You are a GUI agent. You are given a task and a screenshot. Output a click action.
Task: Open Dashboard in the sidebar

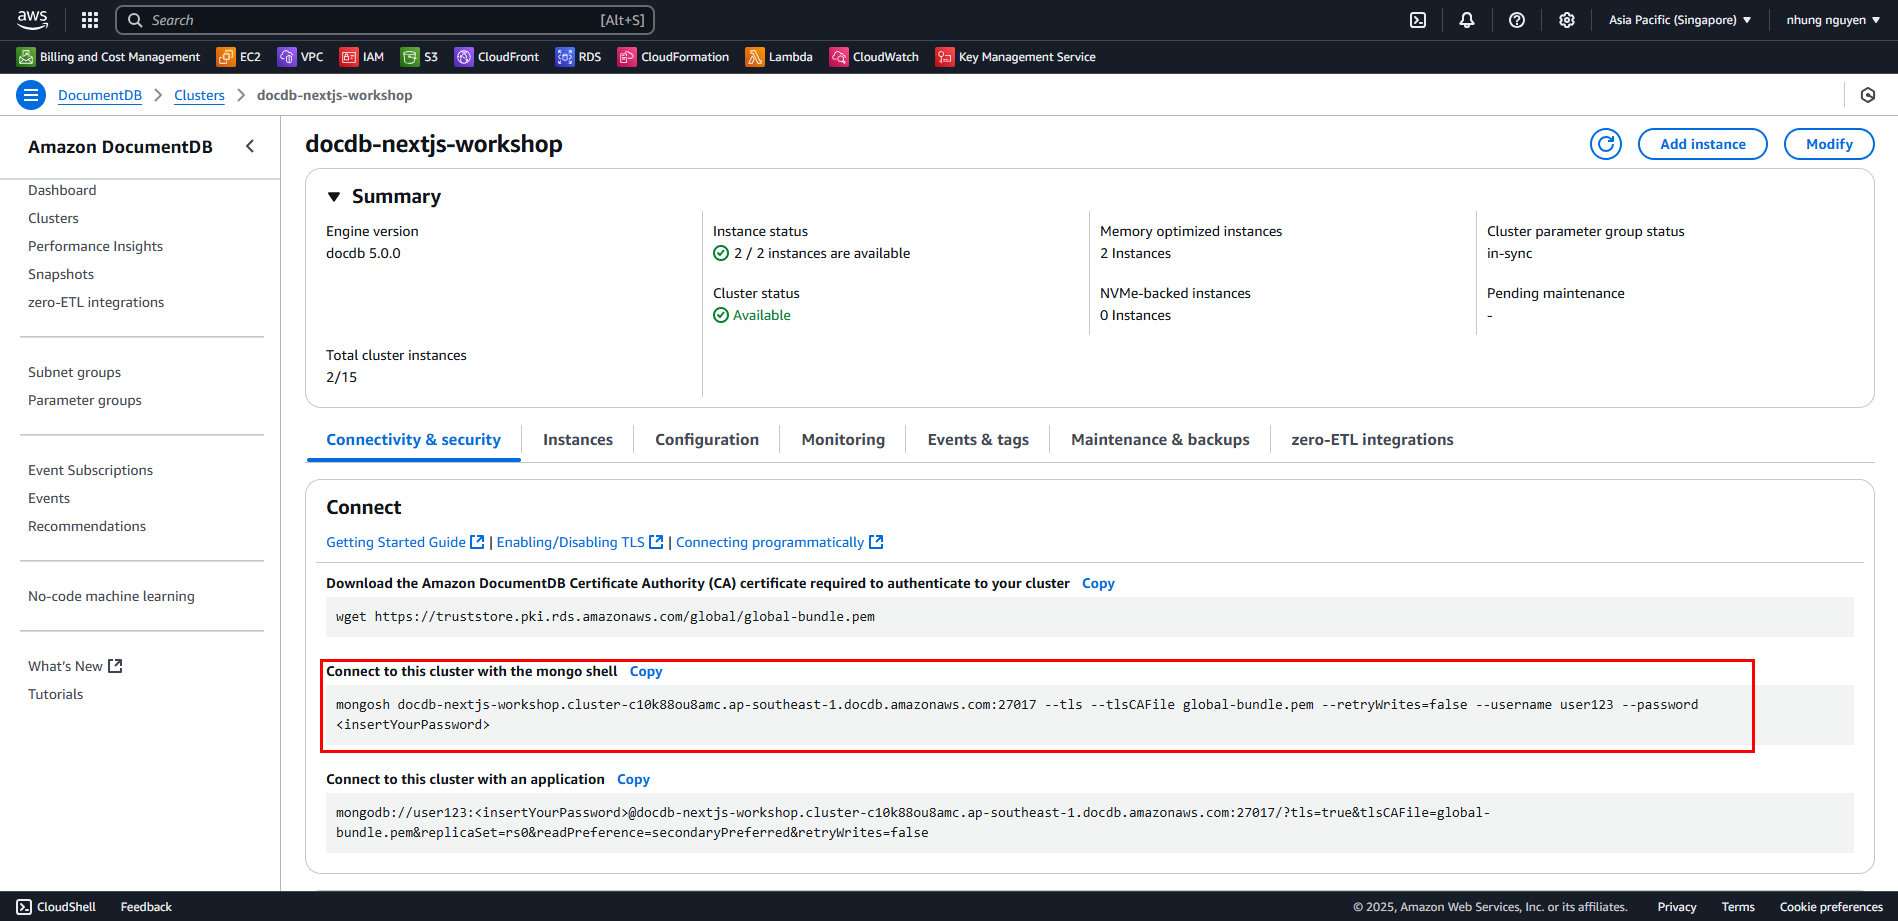coord(62,190)
